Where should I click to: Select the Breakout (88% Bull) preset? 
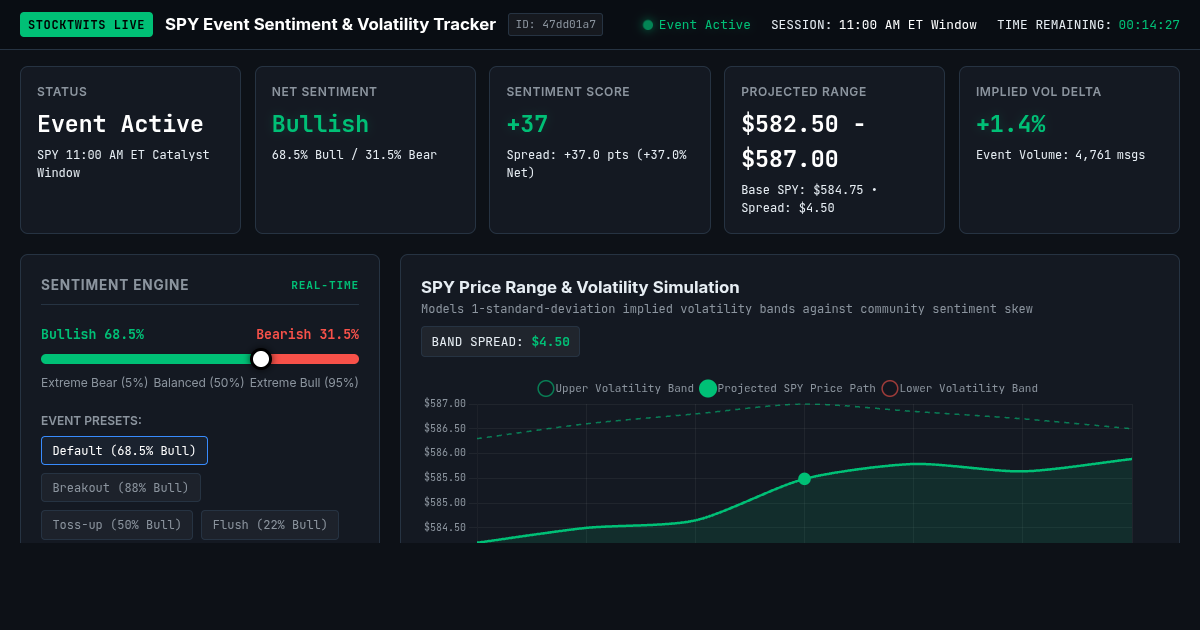pos(121,488)
